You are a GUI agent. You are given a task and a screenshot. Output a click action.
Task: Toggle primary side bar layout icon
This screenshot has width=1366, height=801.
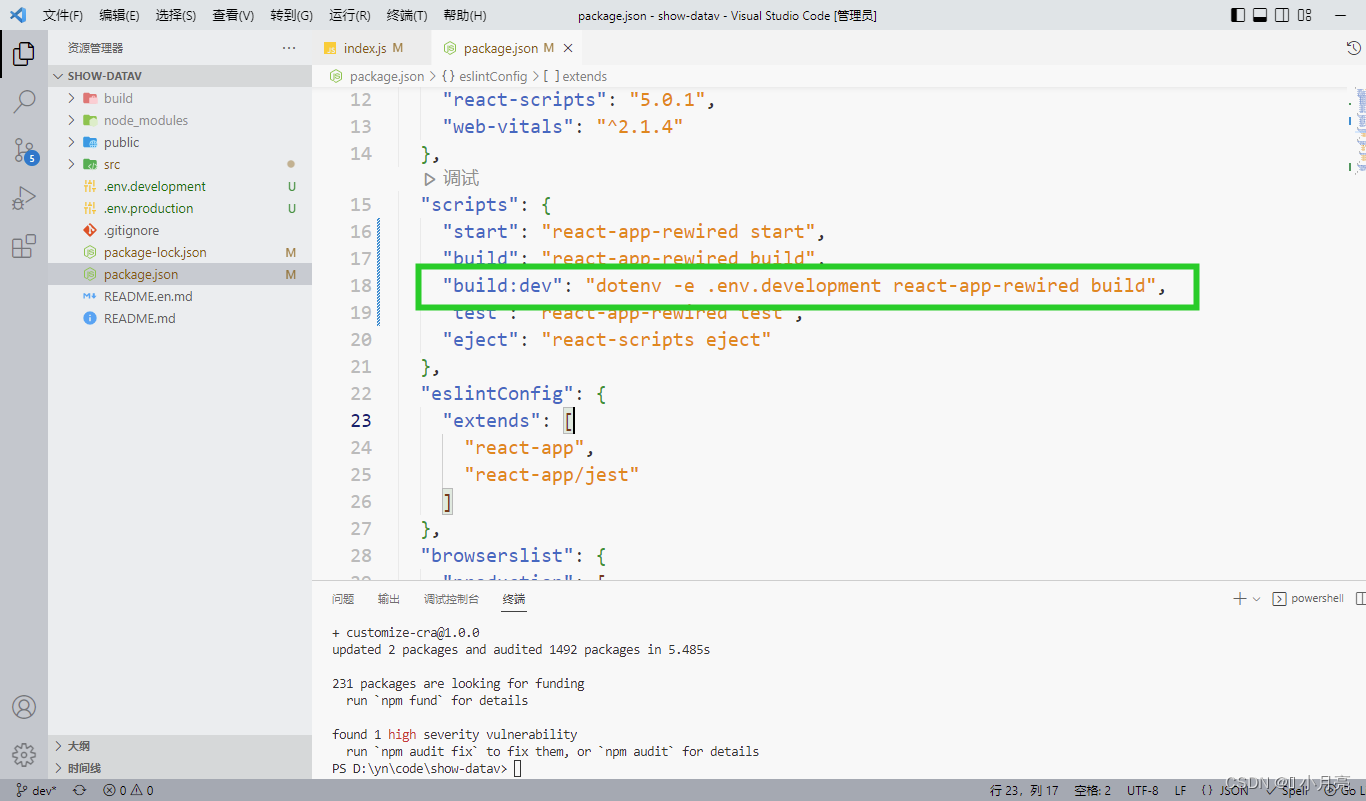(x=1238, y=15)
